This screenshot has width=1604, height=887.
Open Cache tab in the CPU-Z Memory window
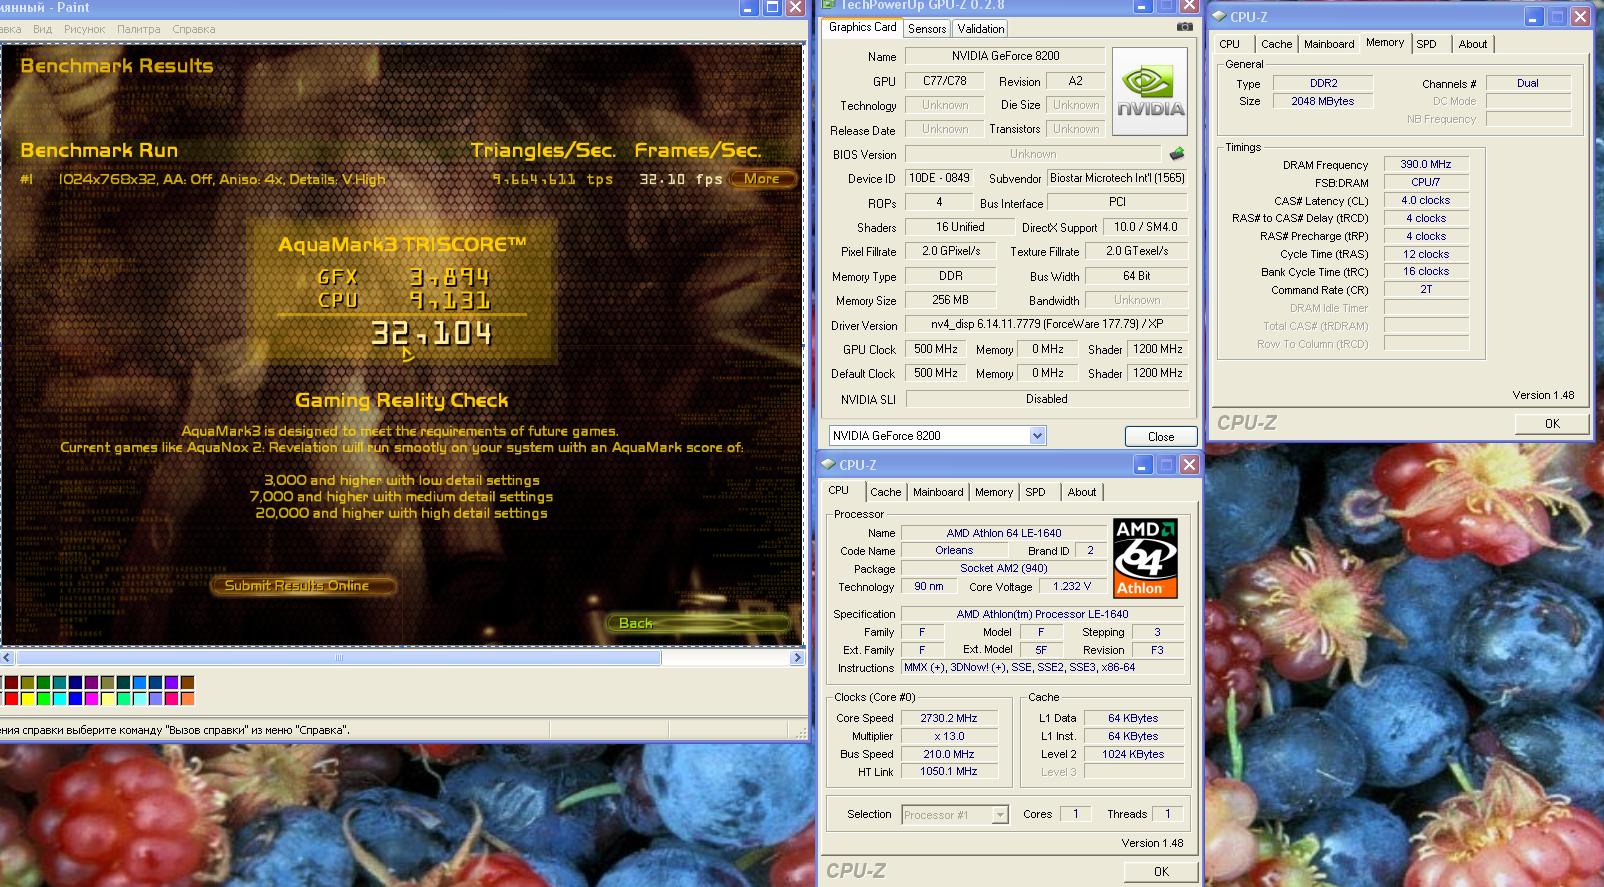pos(1276,44)
